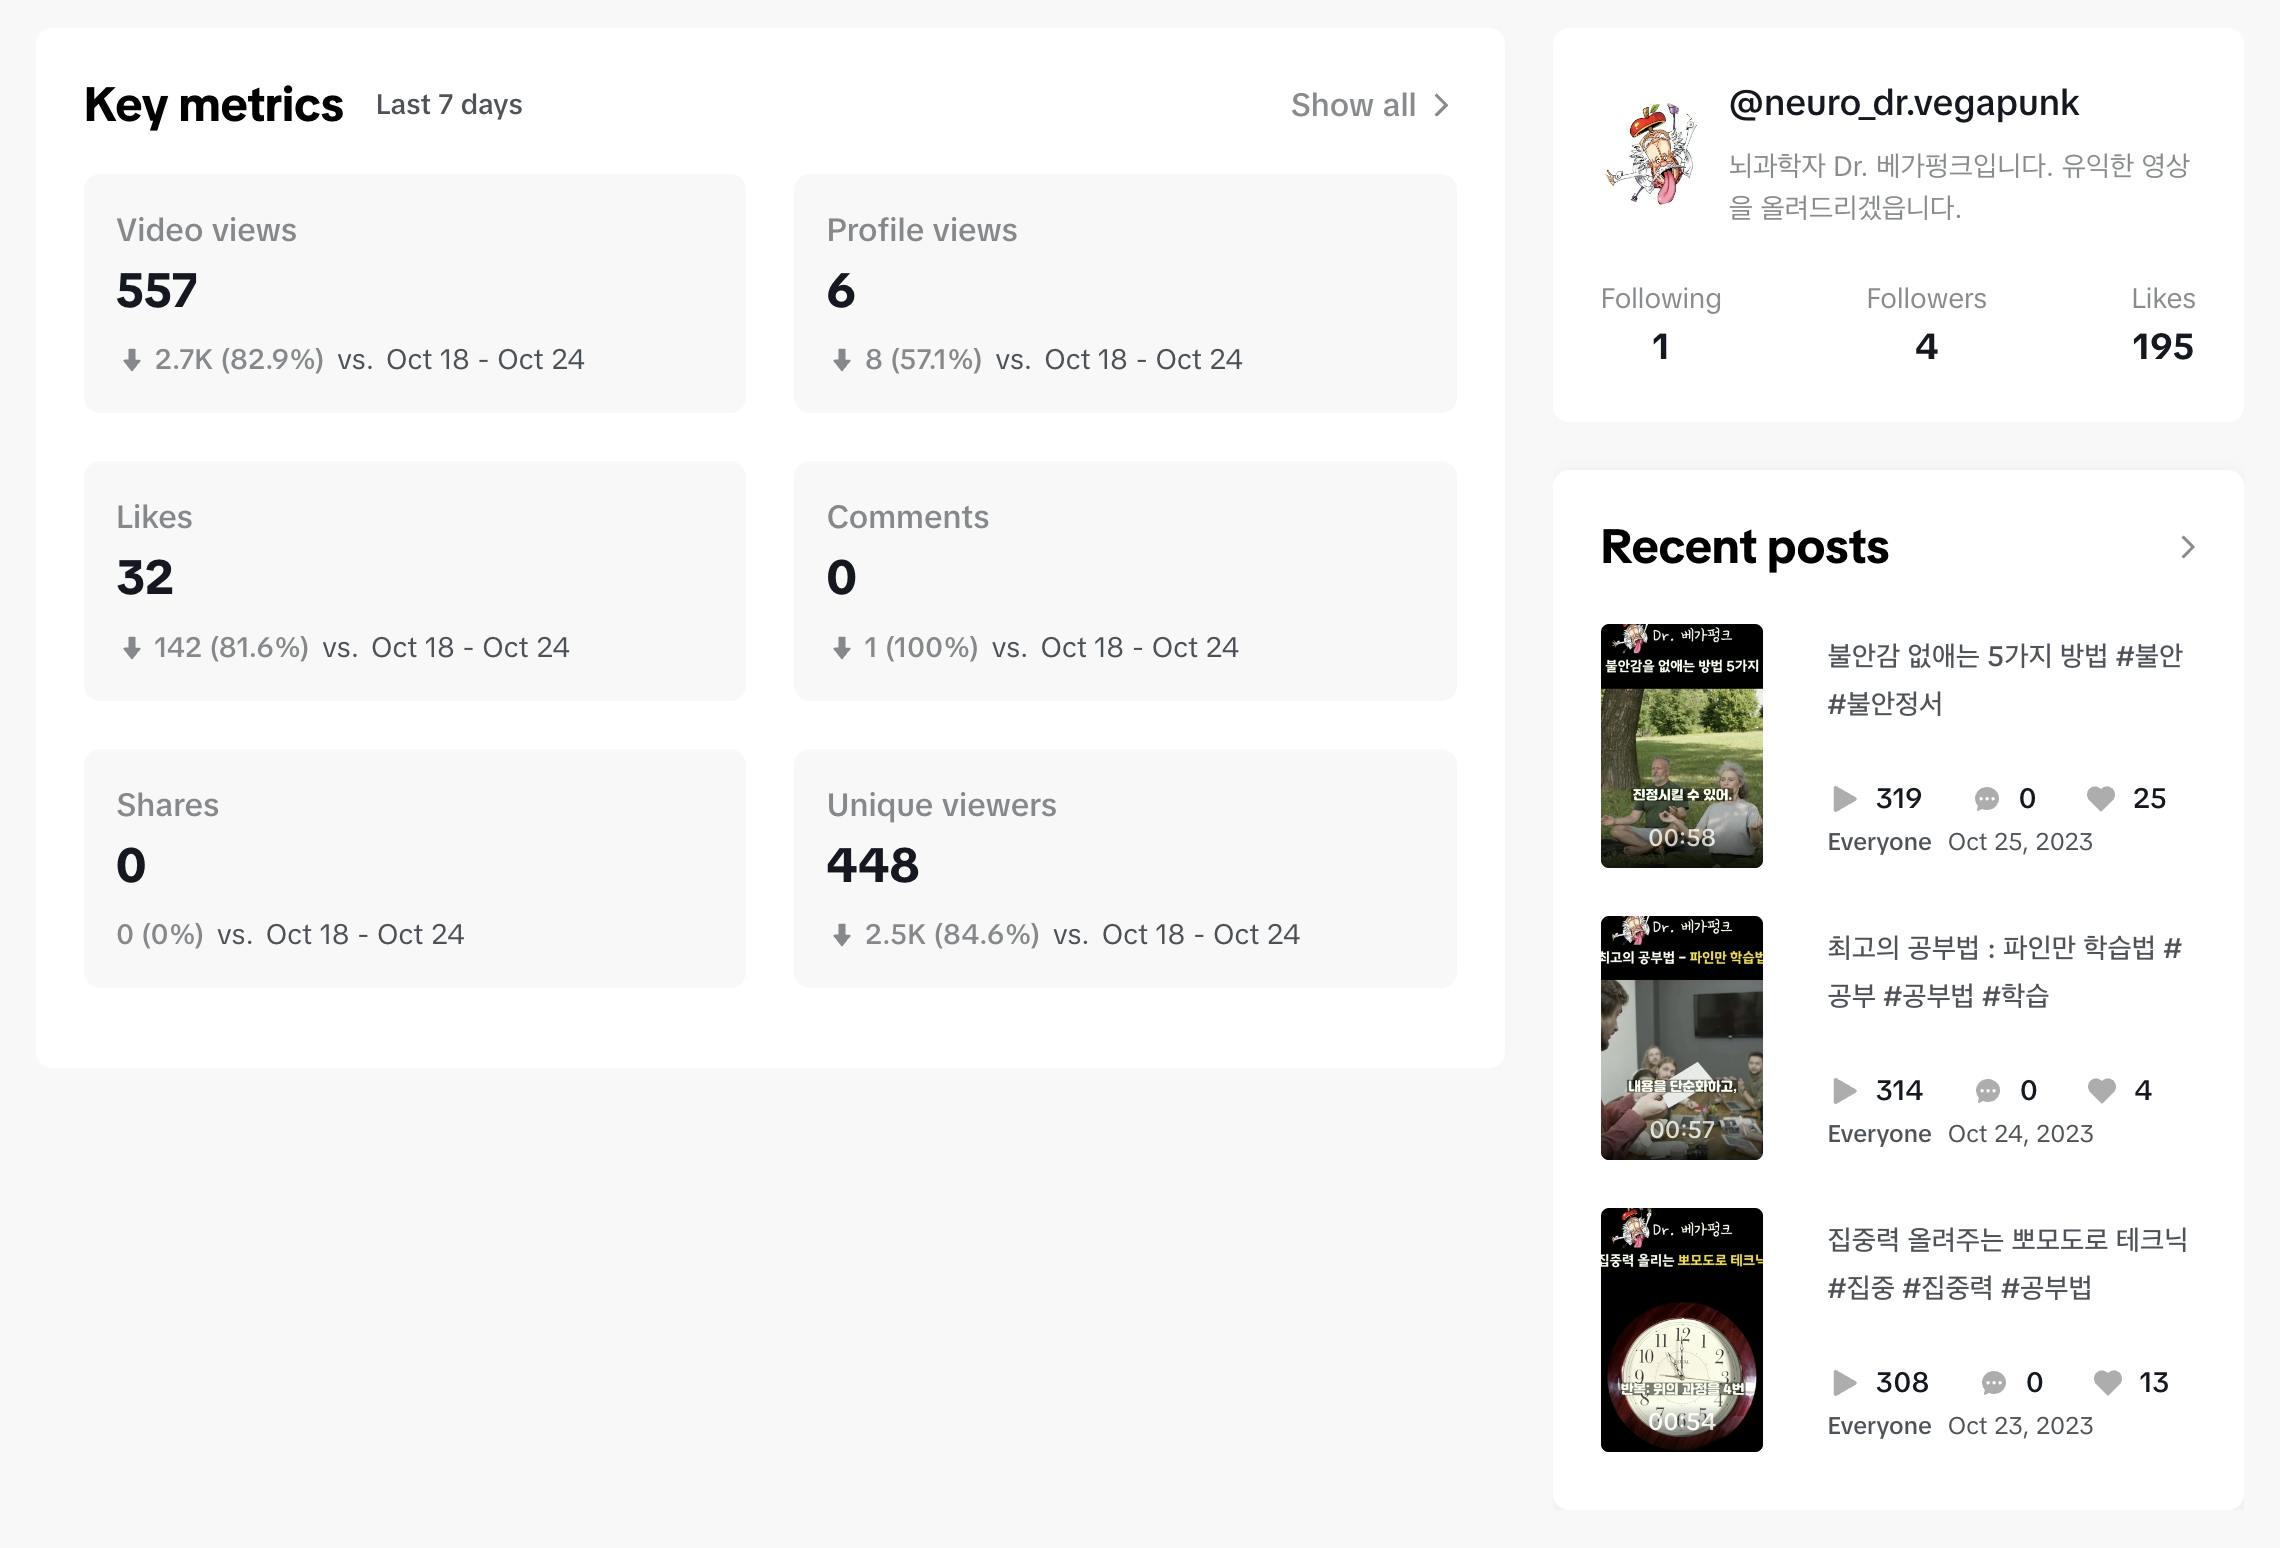Viewport: 2280px width, 1548px height.
Task: Click play icon on Pomodoro post
Action: point(1844,1383)
